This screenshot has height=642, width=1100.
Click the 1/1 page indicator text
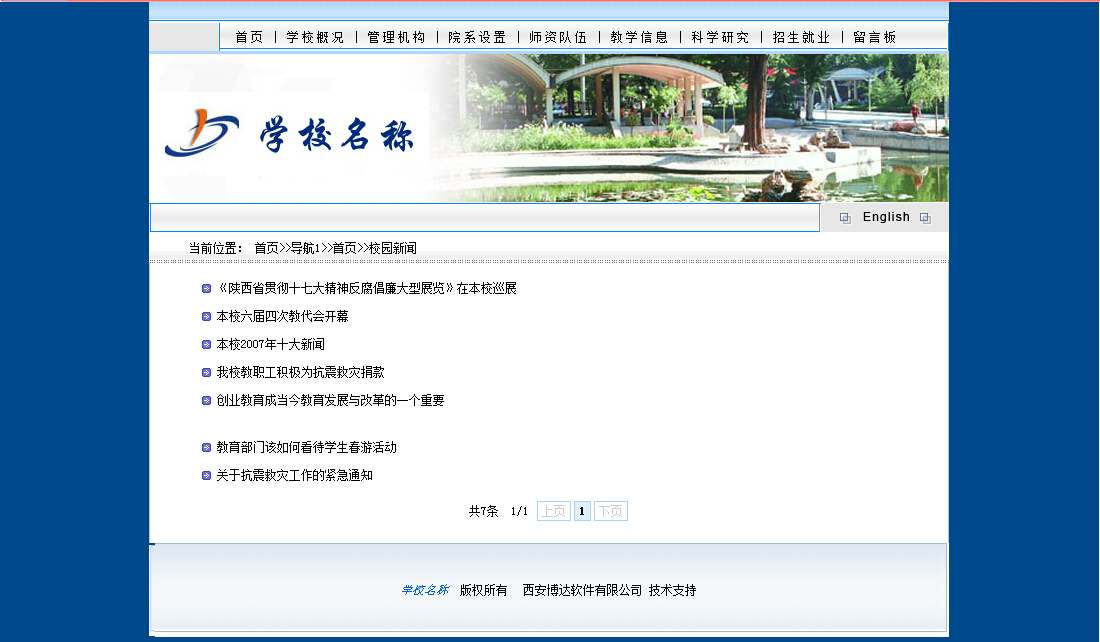(519, 511)
